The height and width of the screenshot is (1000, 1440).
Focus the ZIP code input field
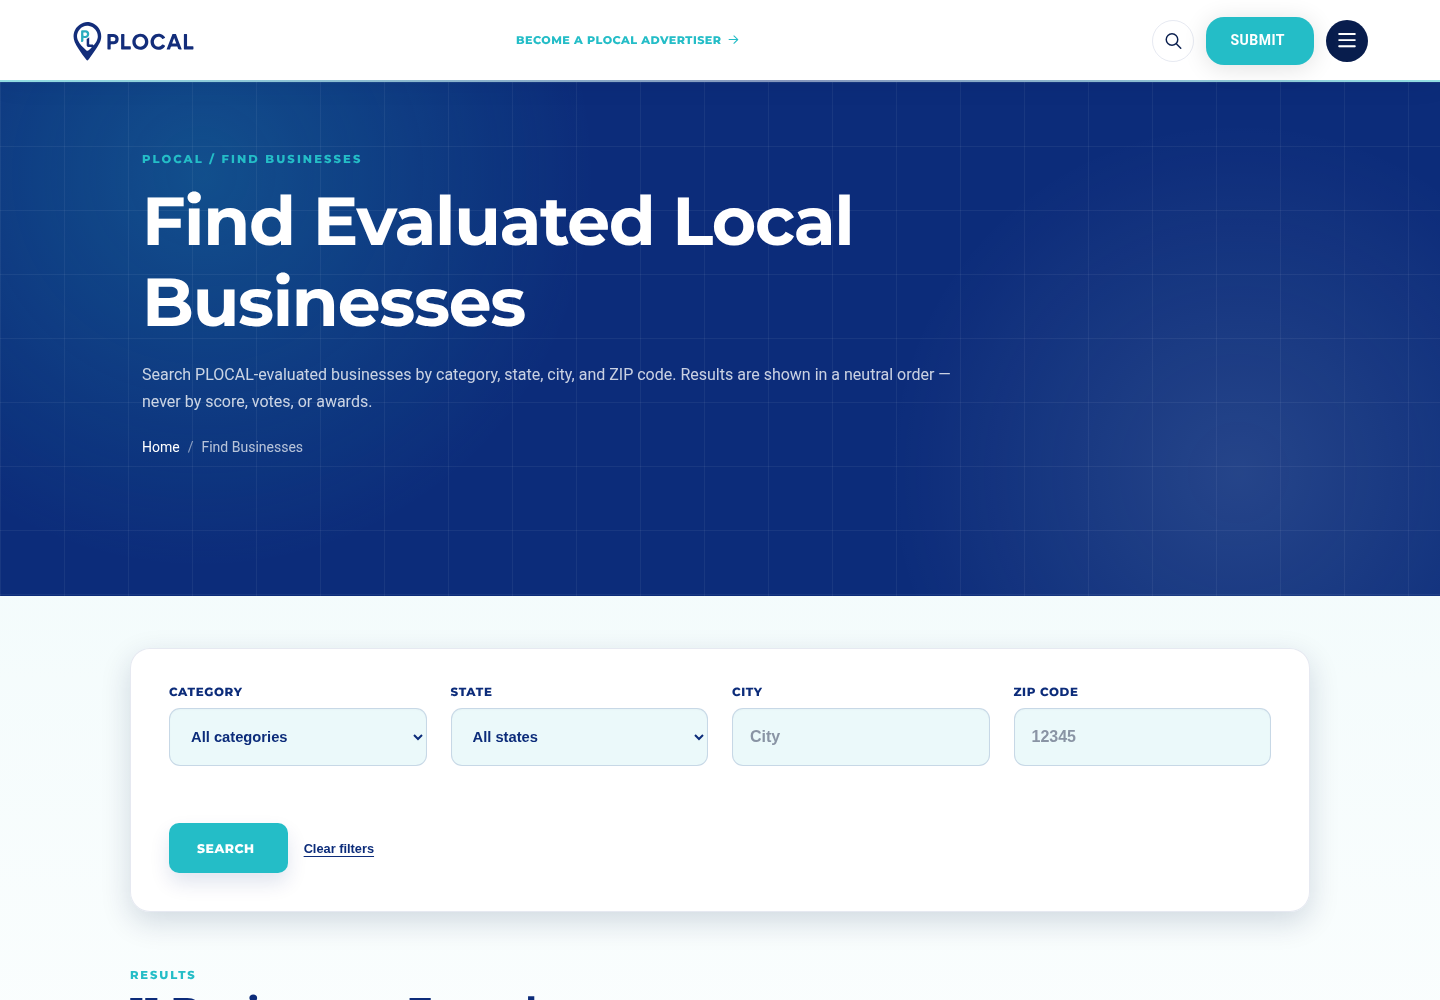pos(1142,737)
